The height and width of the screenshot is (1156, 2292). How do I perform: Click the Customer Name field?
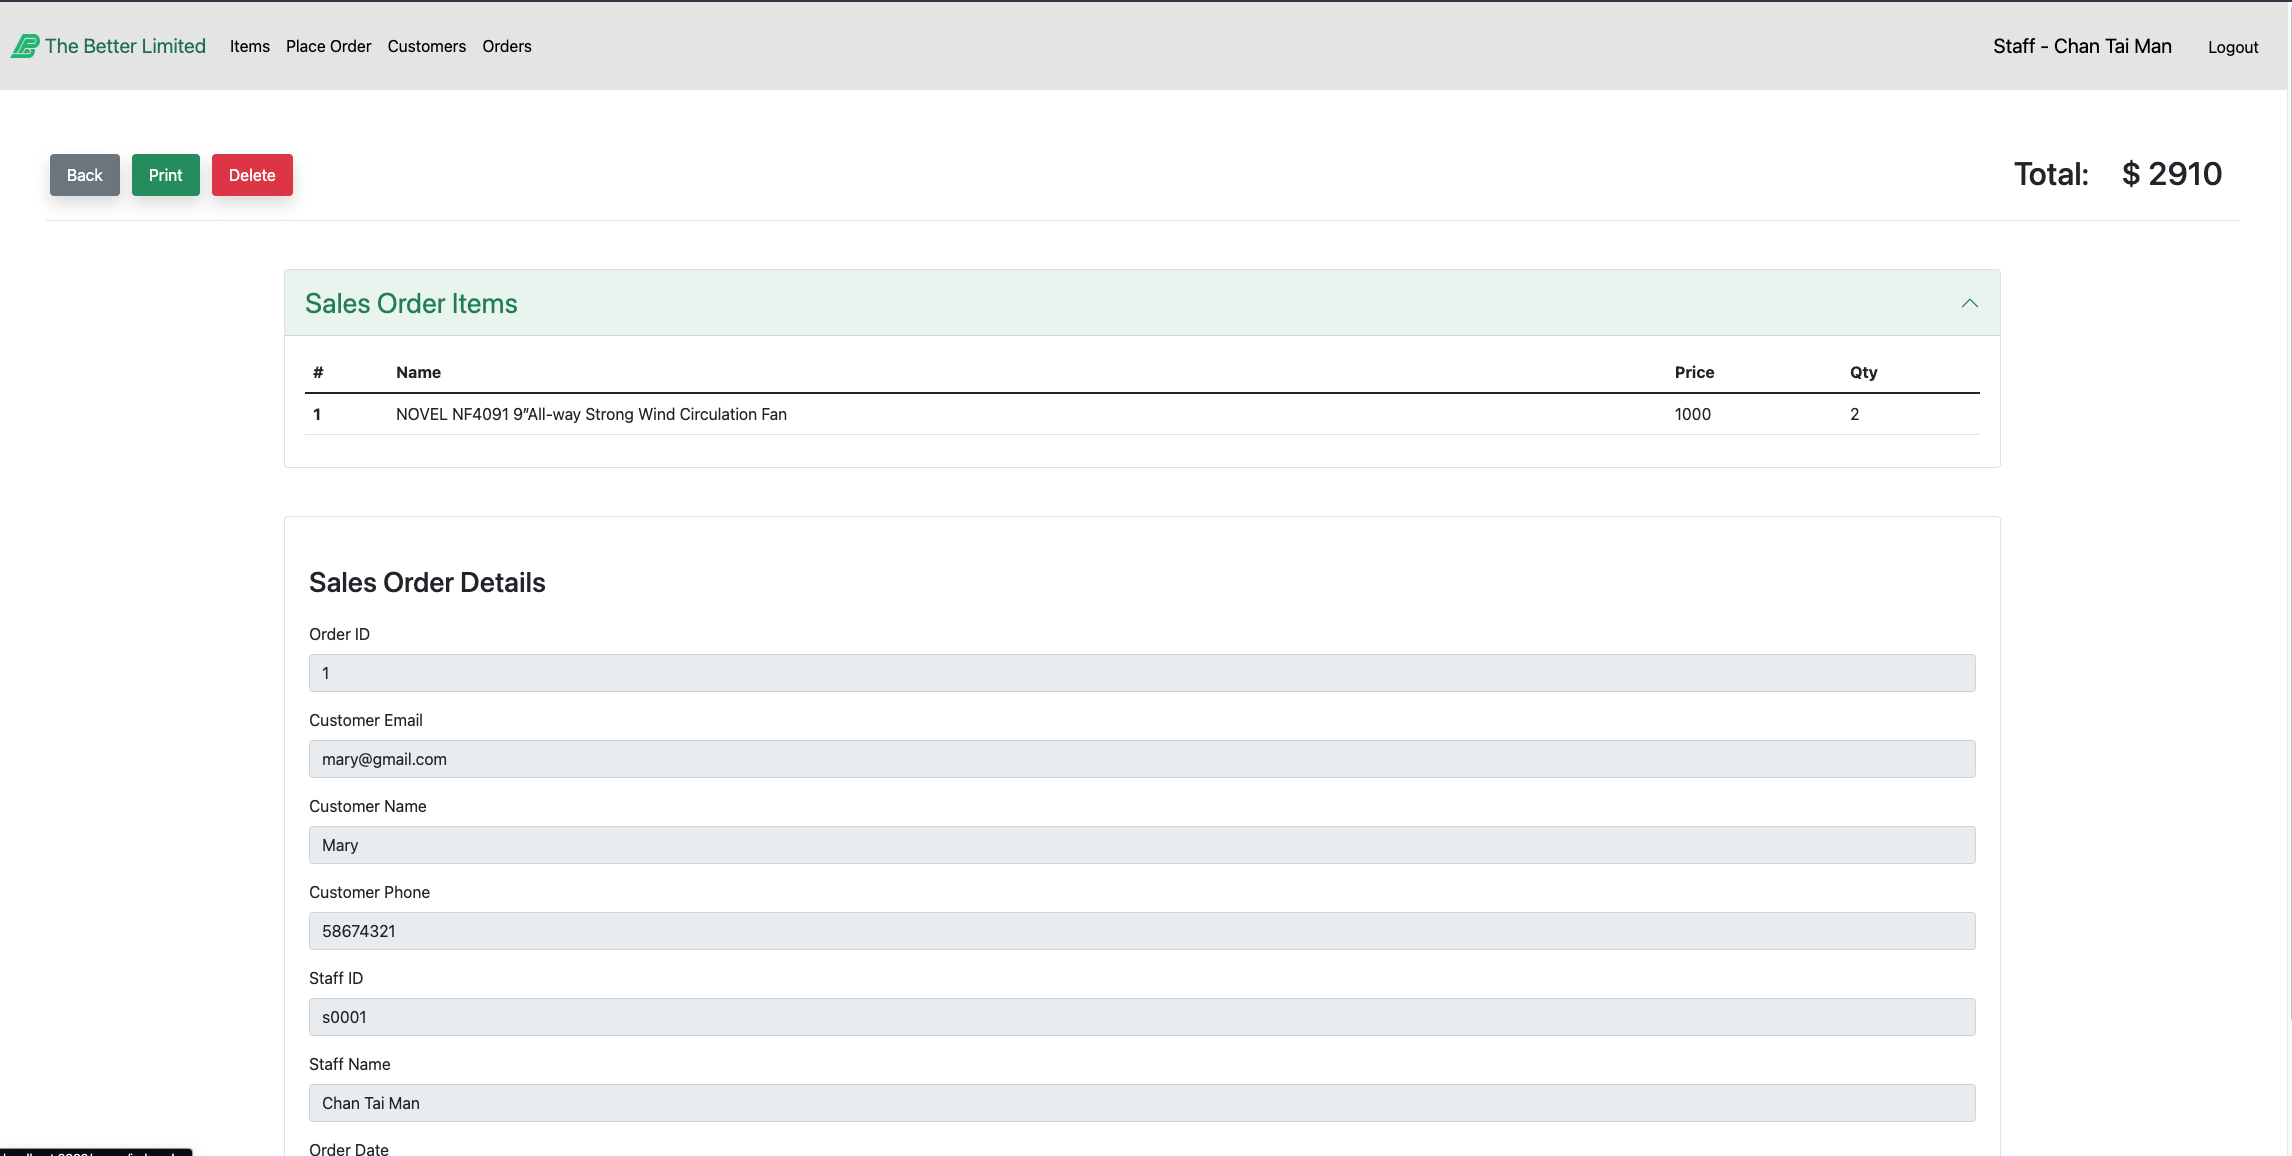point(1141,845)
